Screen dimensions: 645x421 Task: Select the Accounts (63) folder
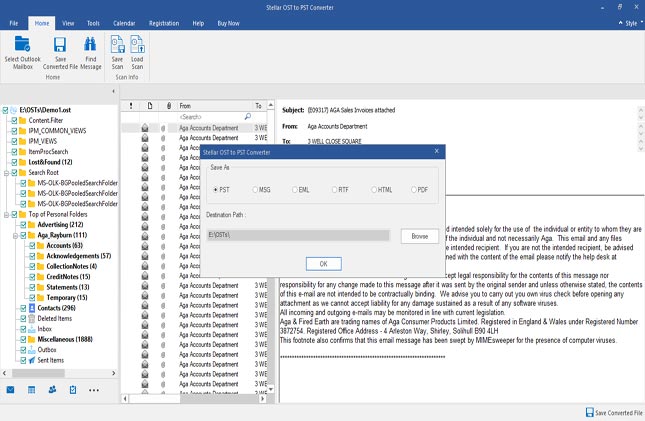tap(64, 246)
